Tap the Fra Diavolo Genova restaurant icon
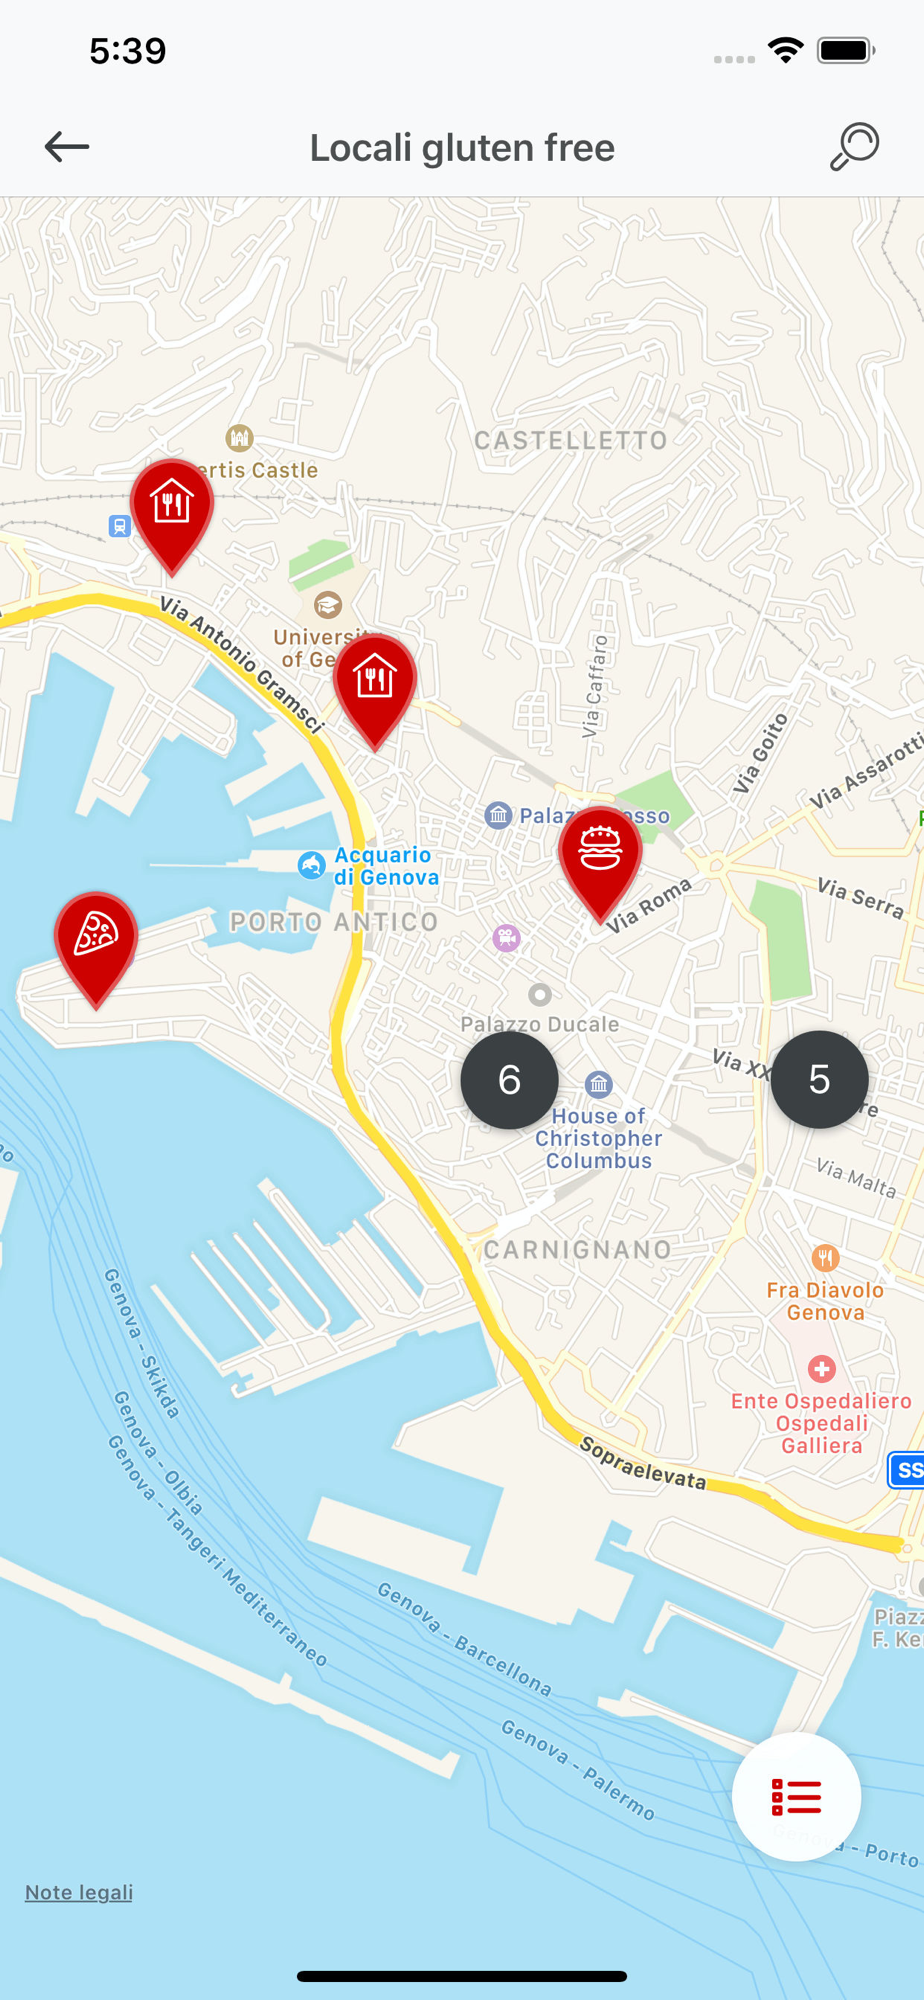The image size is (924, 2000). pyautogui.click(x=825, y=1257)
